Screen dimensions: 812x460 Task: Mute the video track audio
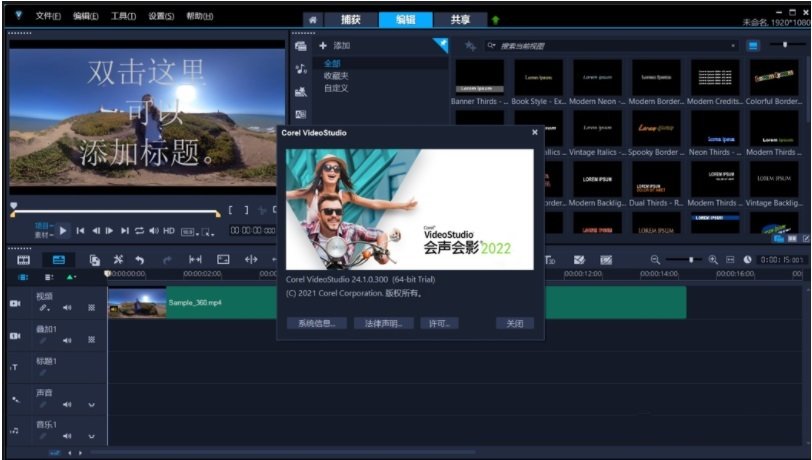[x=67, y=308]
